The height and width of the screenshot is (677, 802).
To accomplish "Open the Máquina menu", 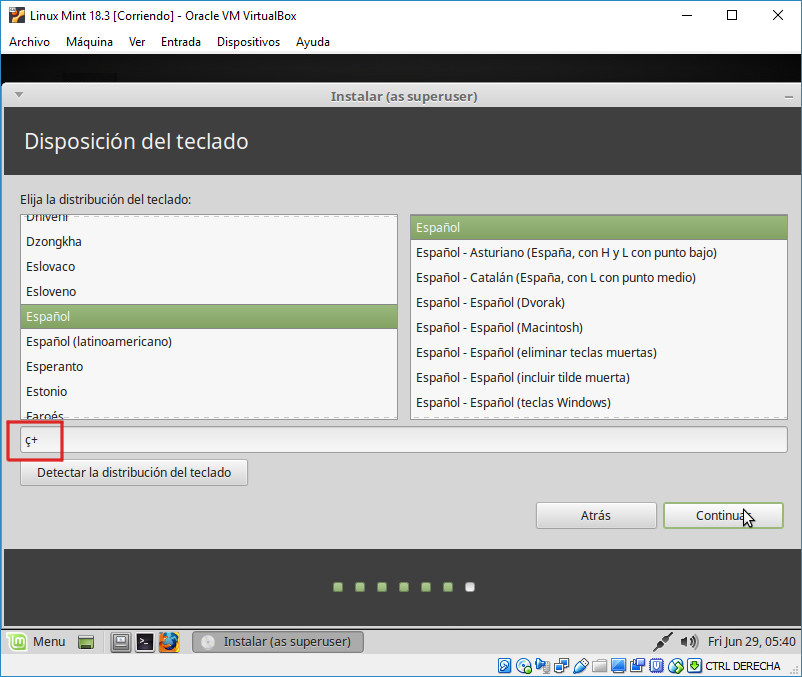I will (x=90, y=42).
